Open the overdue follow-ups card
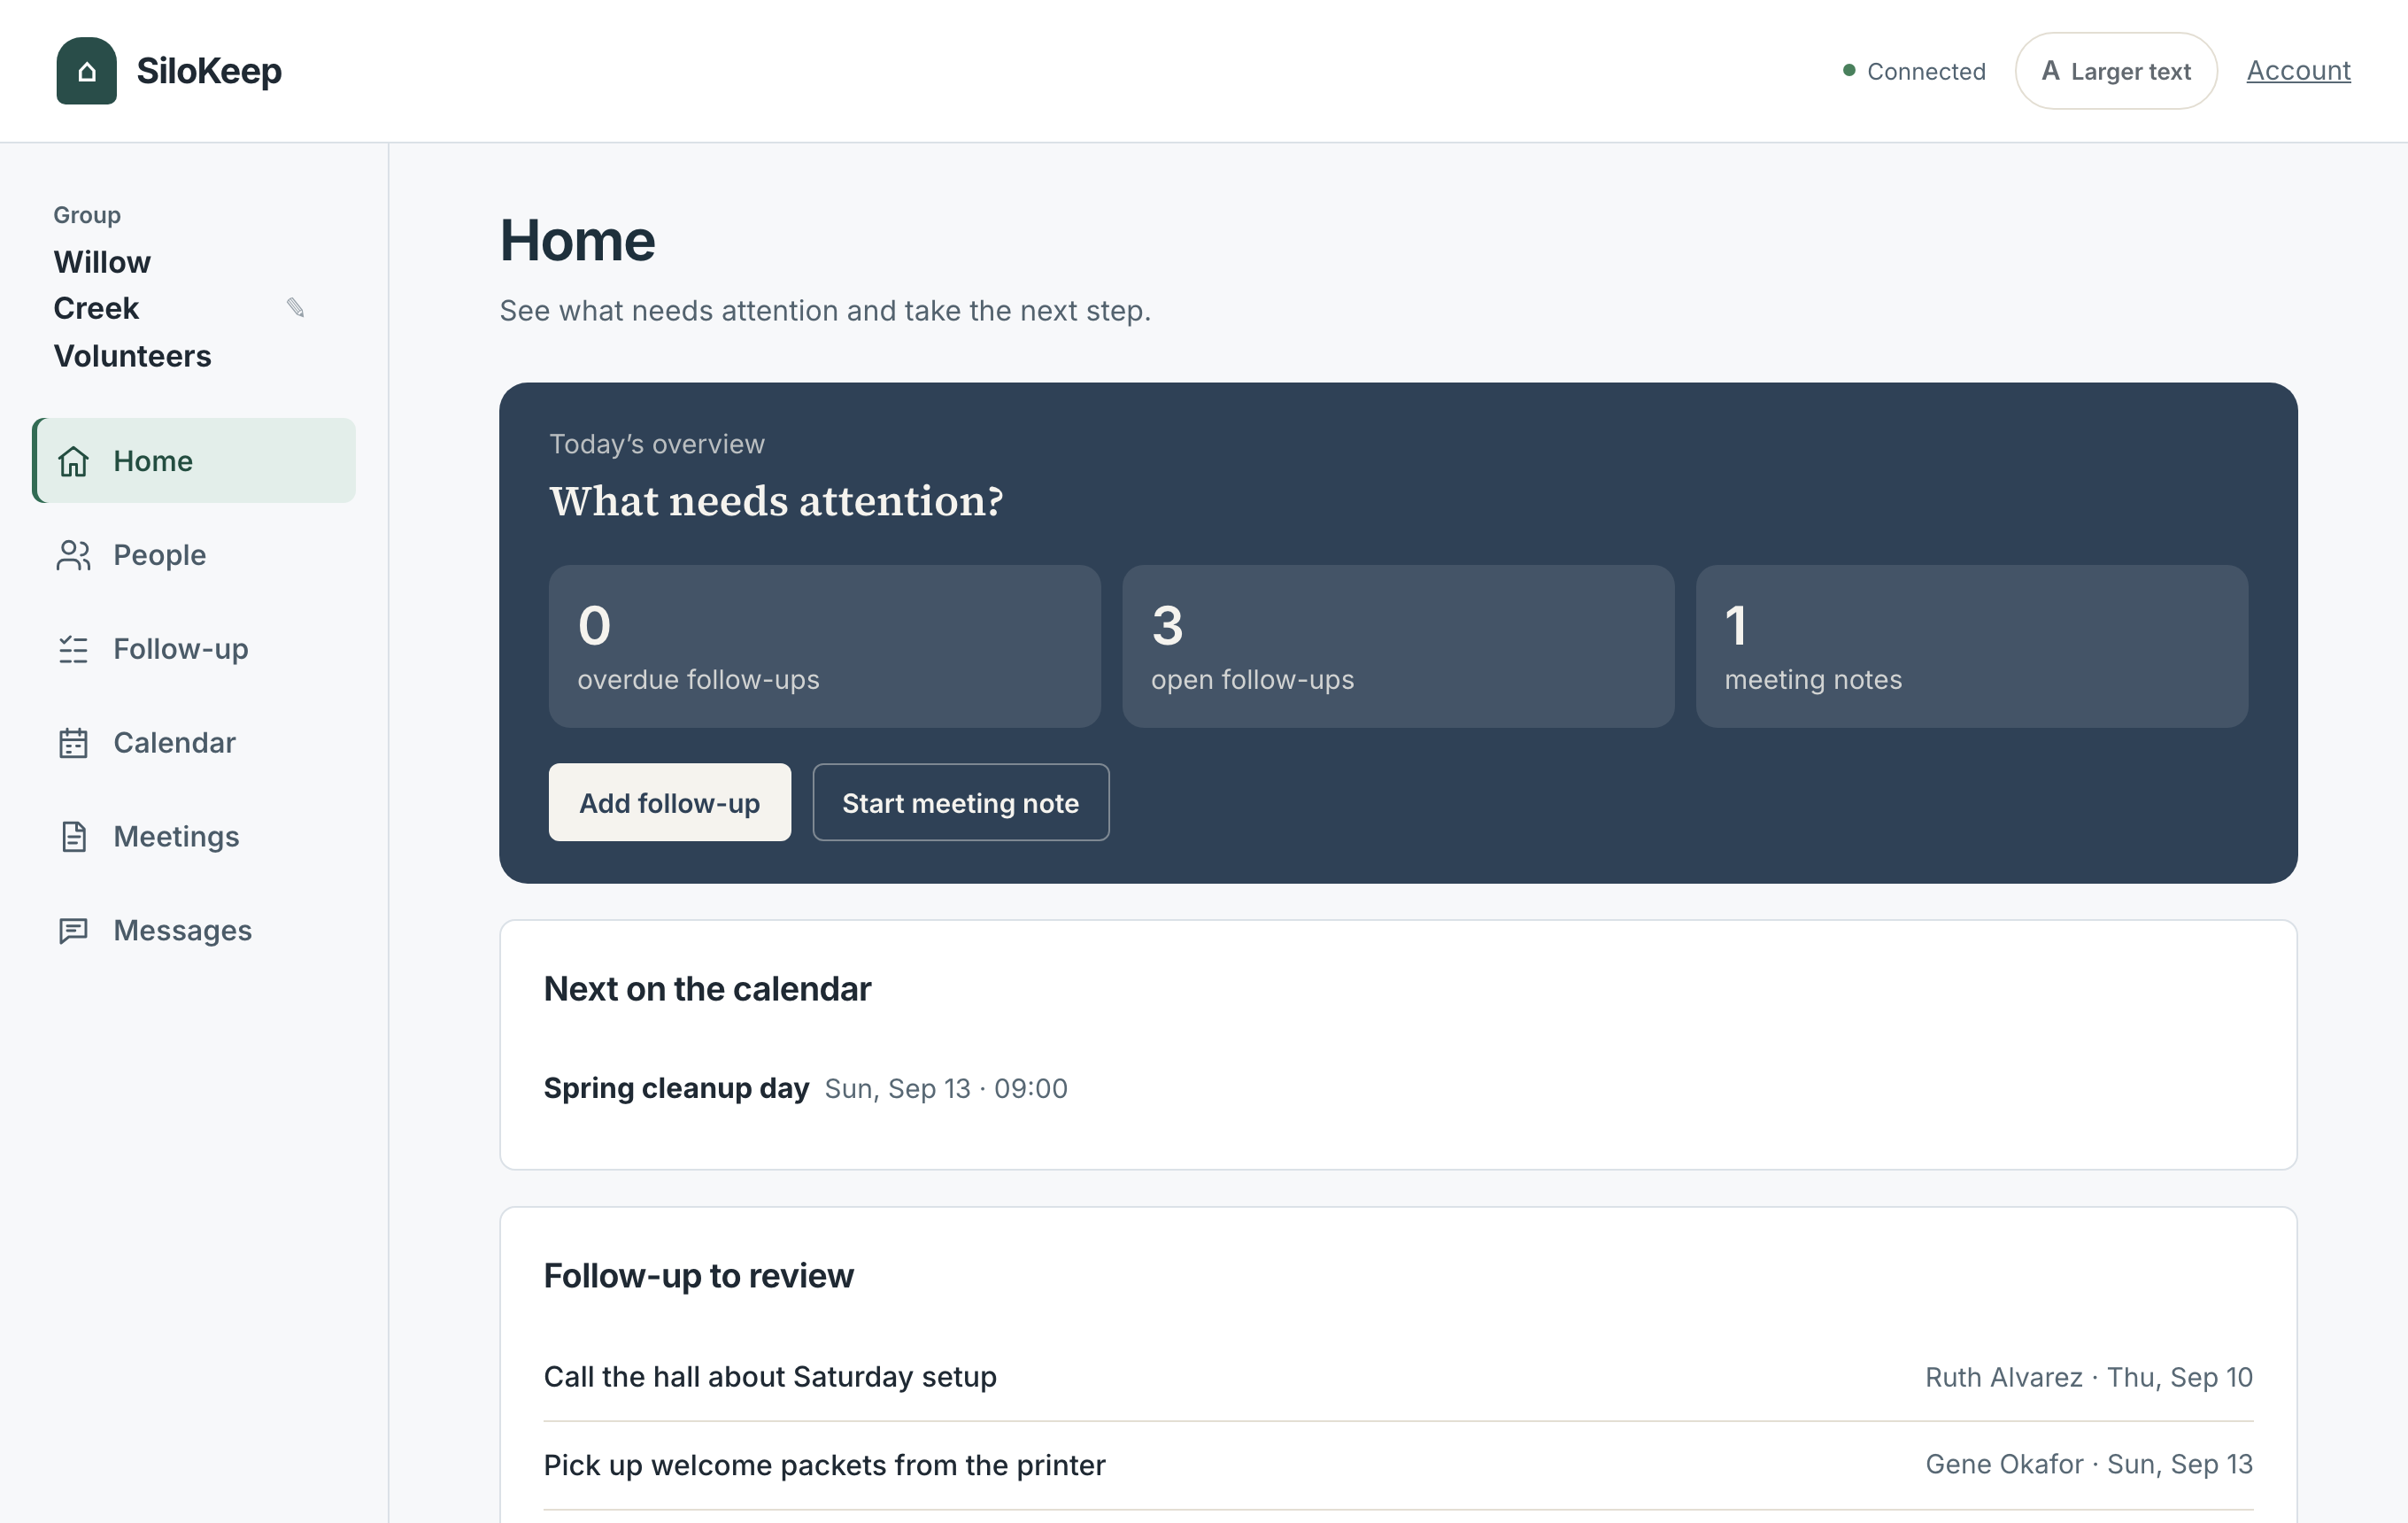This screenshot has width=2408, height=1523. tap(824, 647)
